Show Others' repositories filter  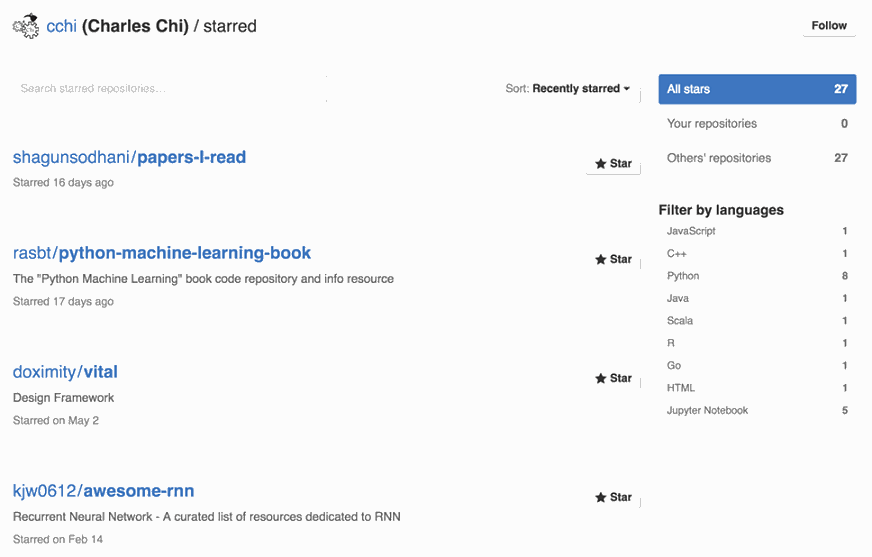[x=756, y=158]
